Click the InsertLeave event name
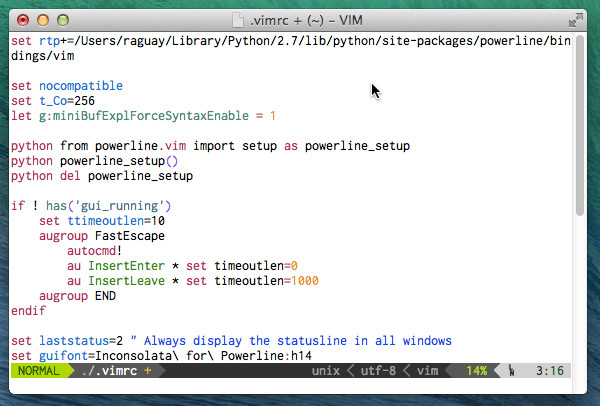Viewport: 600px width, 406px height. point(126,281)
